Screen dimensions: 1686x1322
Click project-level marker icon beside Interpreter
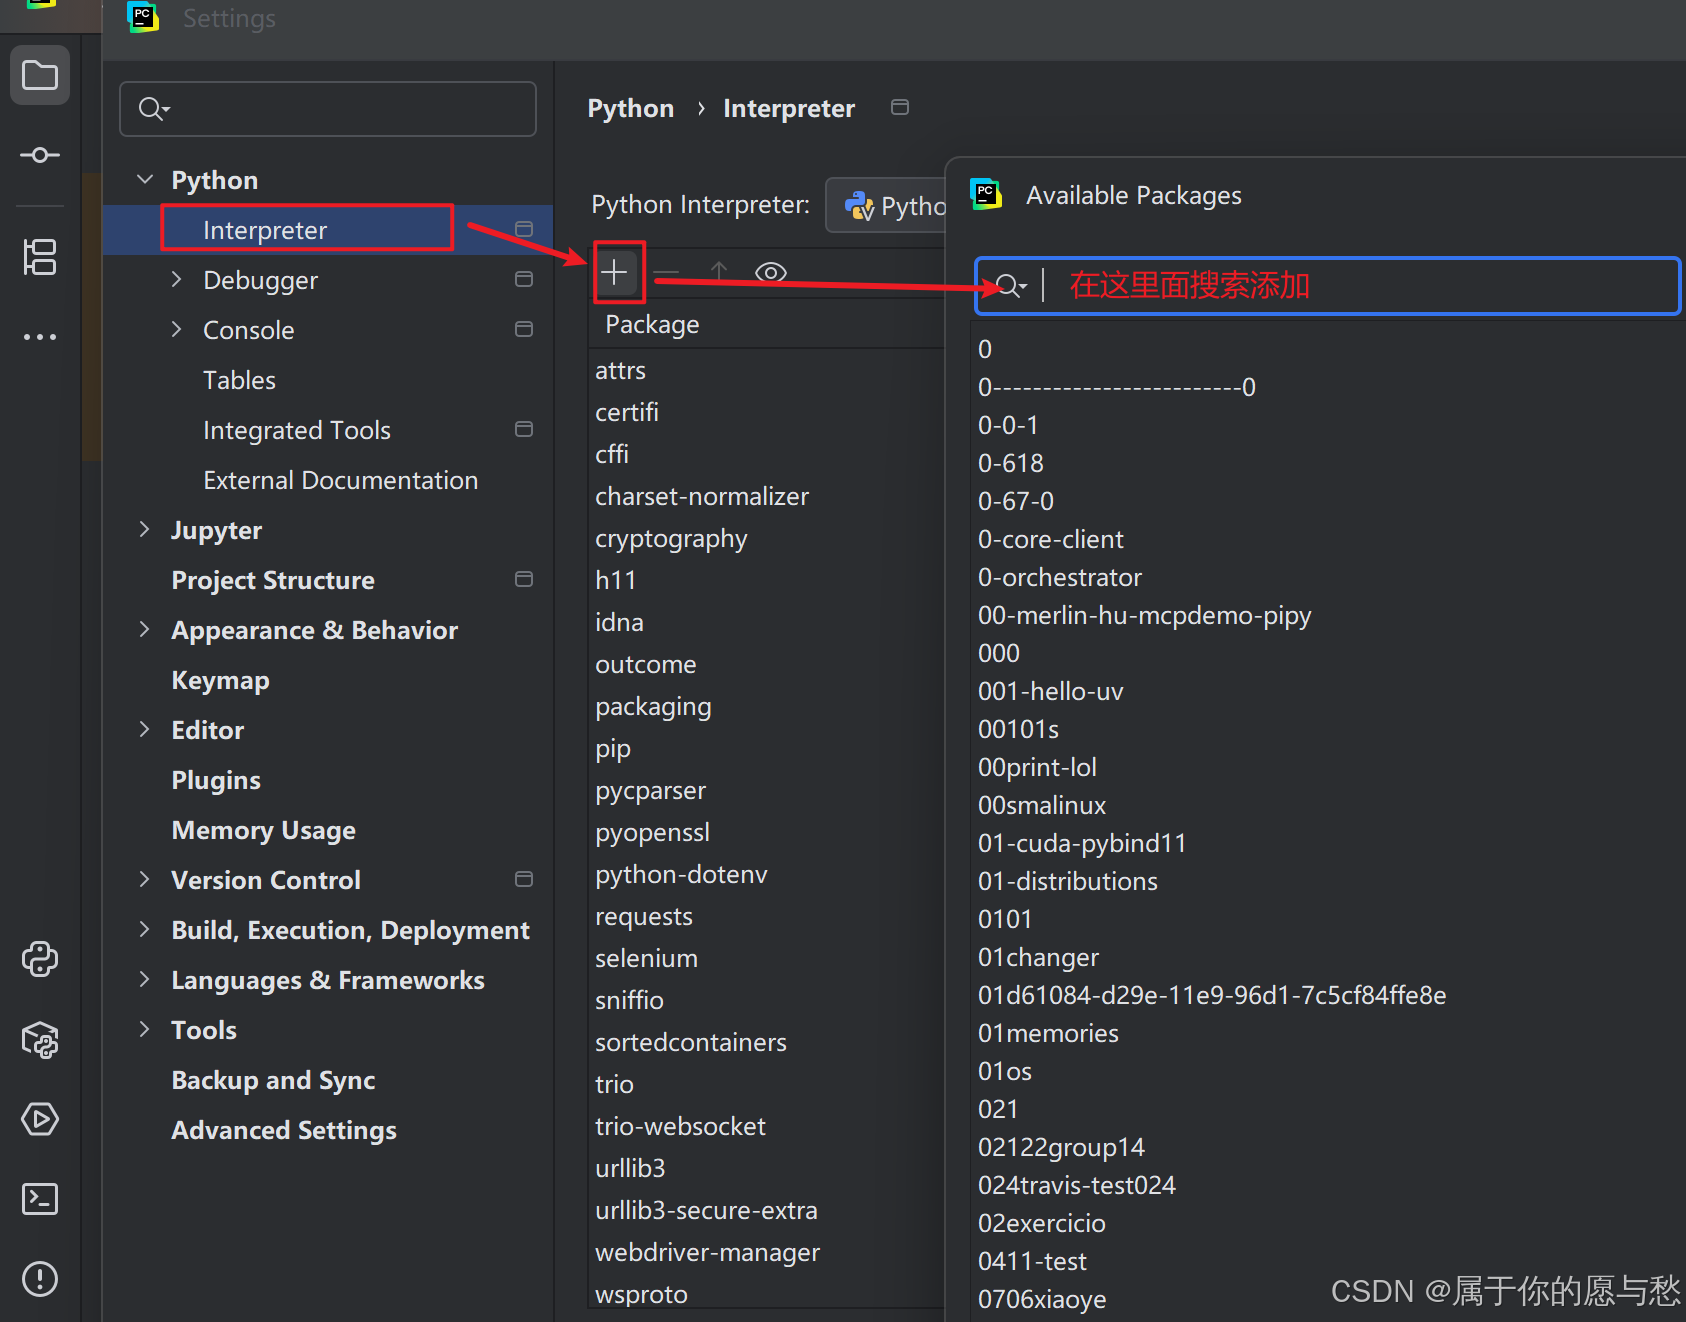(524, 229)
